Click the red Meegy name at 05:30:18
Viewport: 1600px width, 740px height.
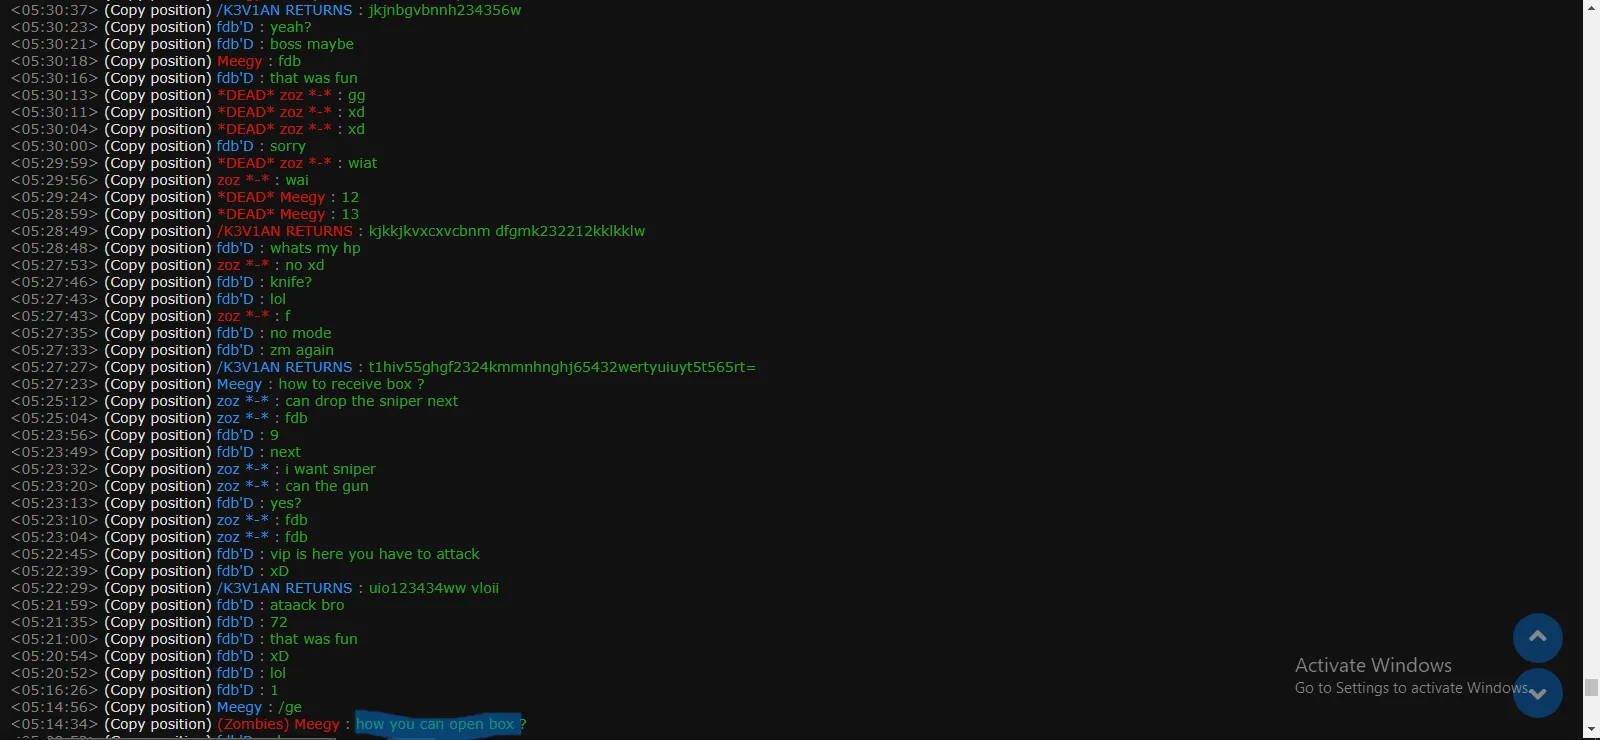pos(240,61)
